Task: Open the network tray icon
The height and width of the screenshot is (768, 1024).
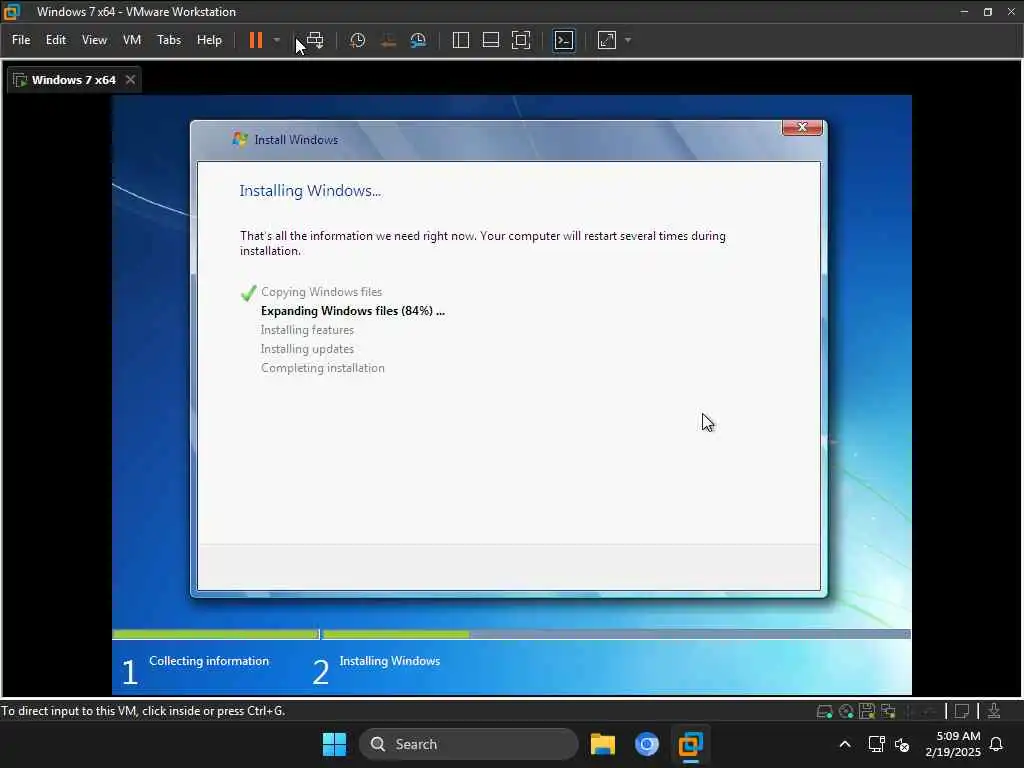Action: click(x=876, y=744)
